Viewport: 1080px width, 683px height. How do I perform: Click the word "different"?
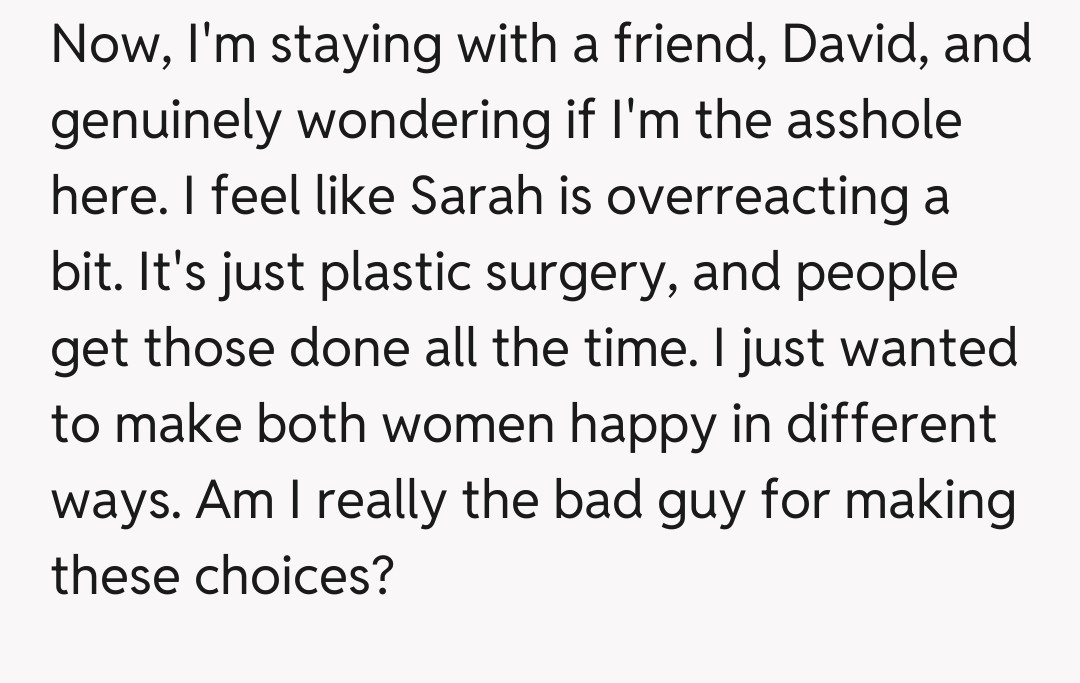[892, 424]
